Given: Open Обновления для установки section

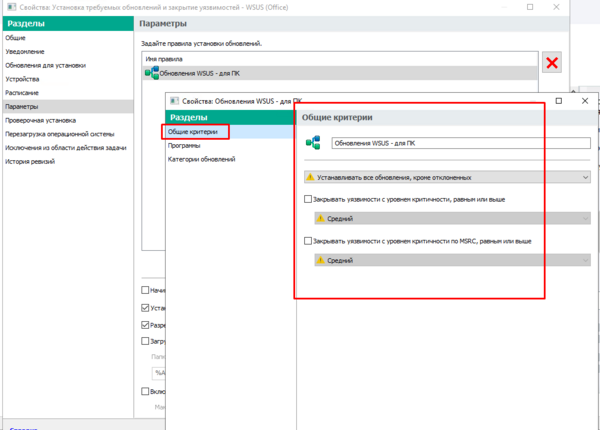Looking at the screenshot, I should tap(44, 64).
